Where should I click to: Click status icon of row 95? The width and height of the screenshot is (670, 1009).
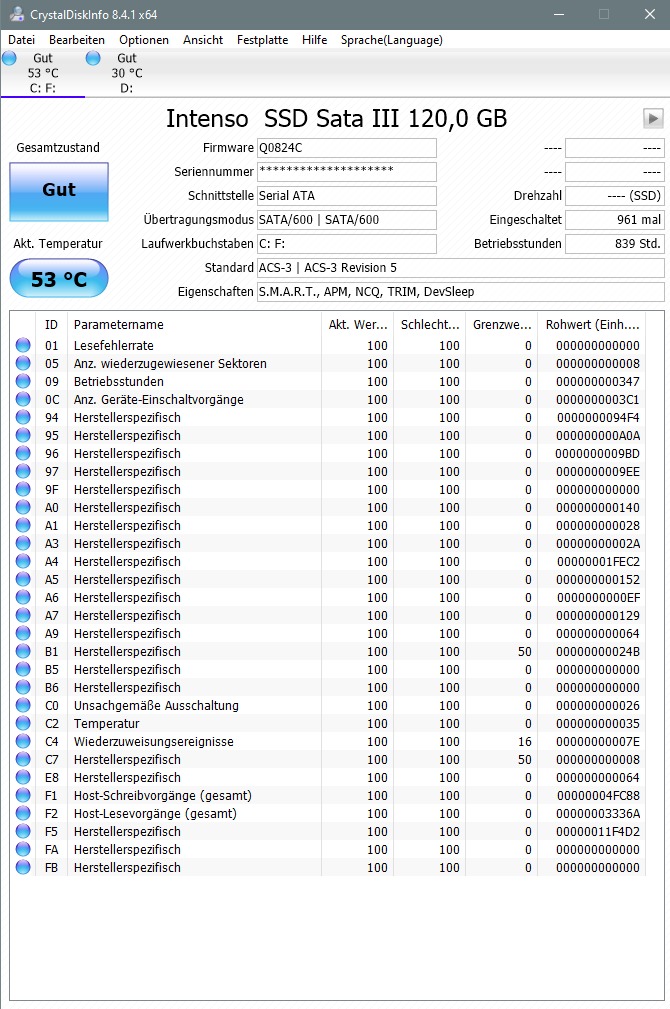(23, 435)
